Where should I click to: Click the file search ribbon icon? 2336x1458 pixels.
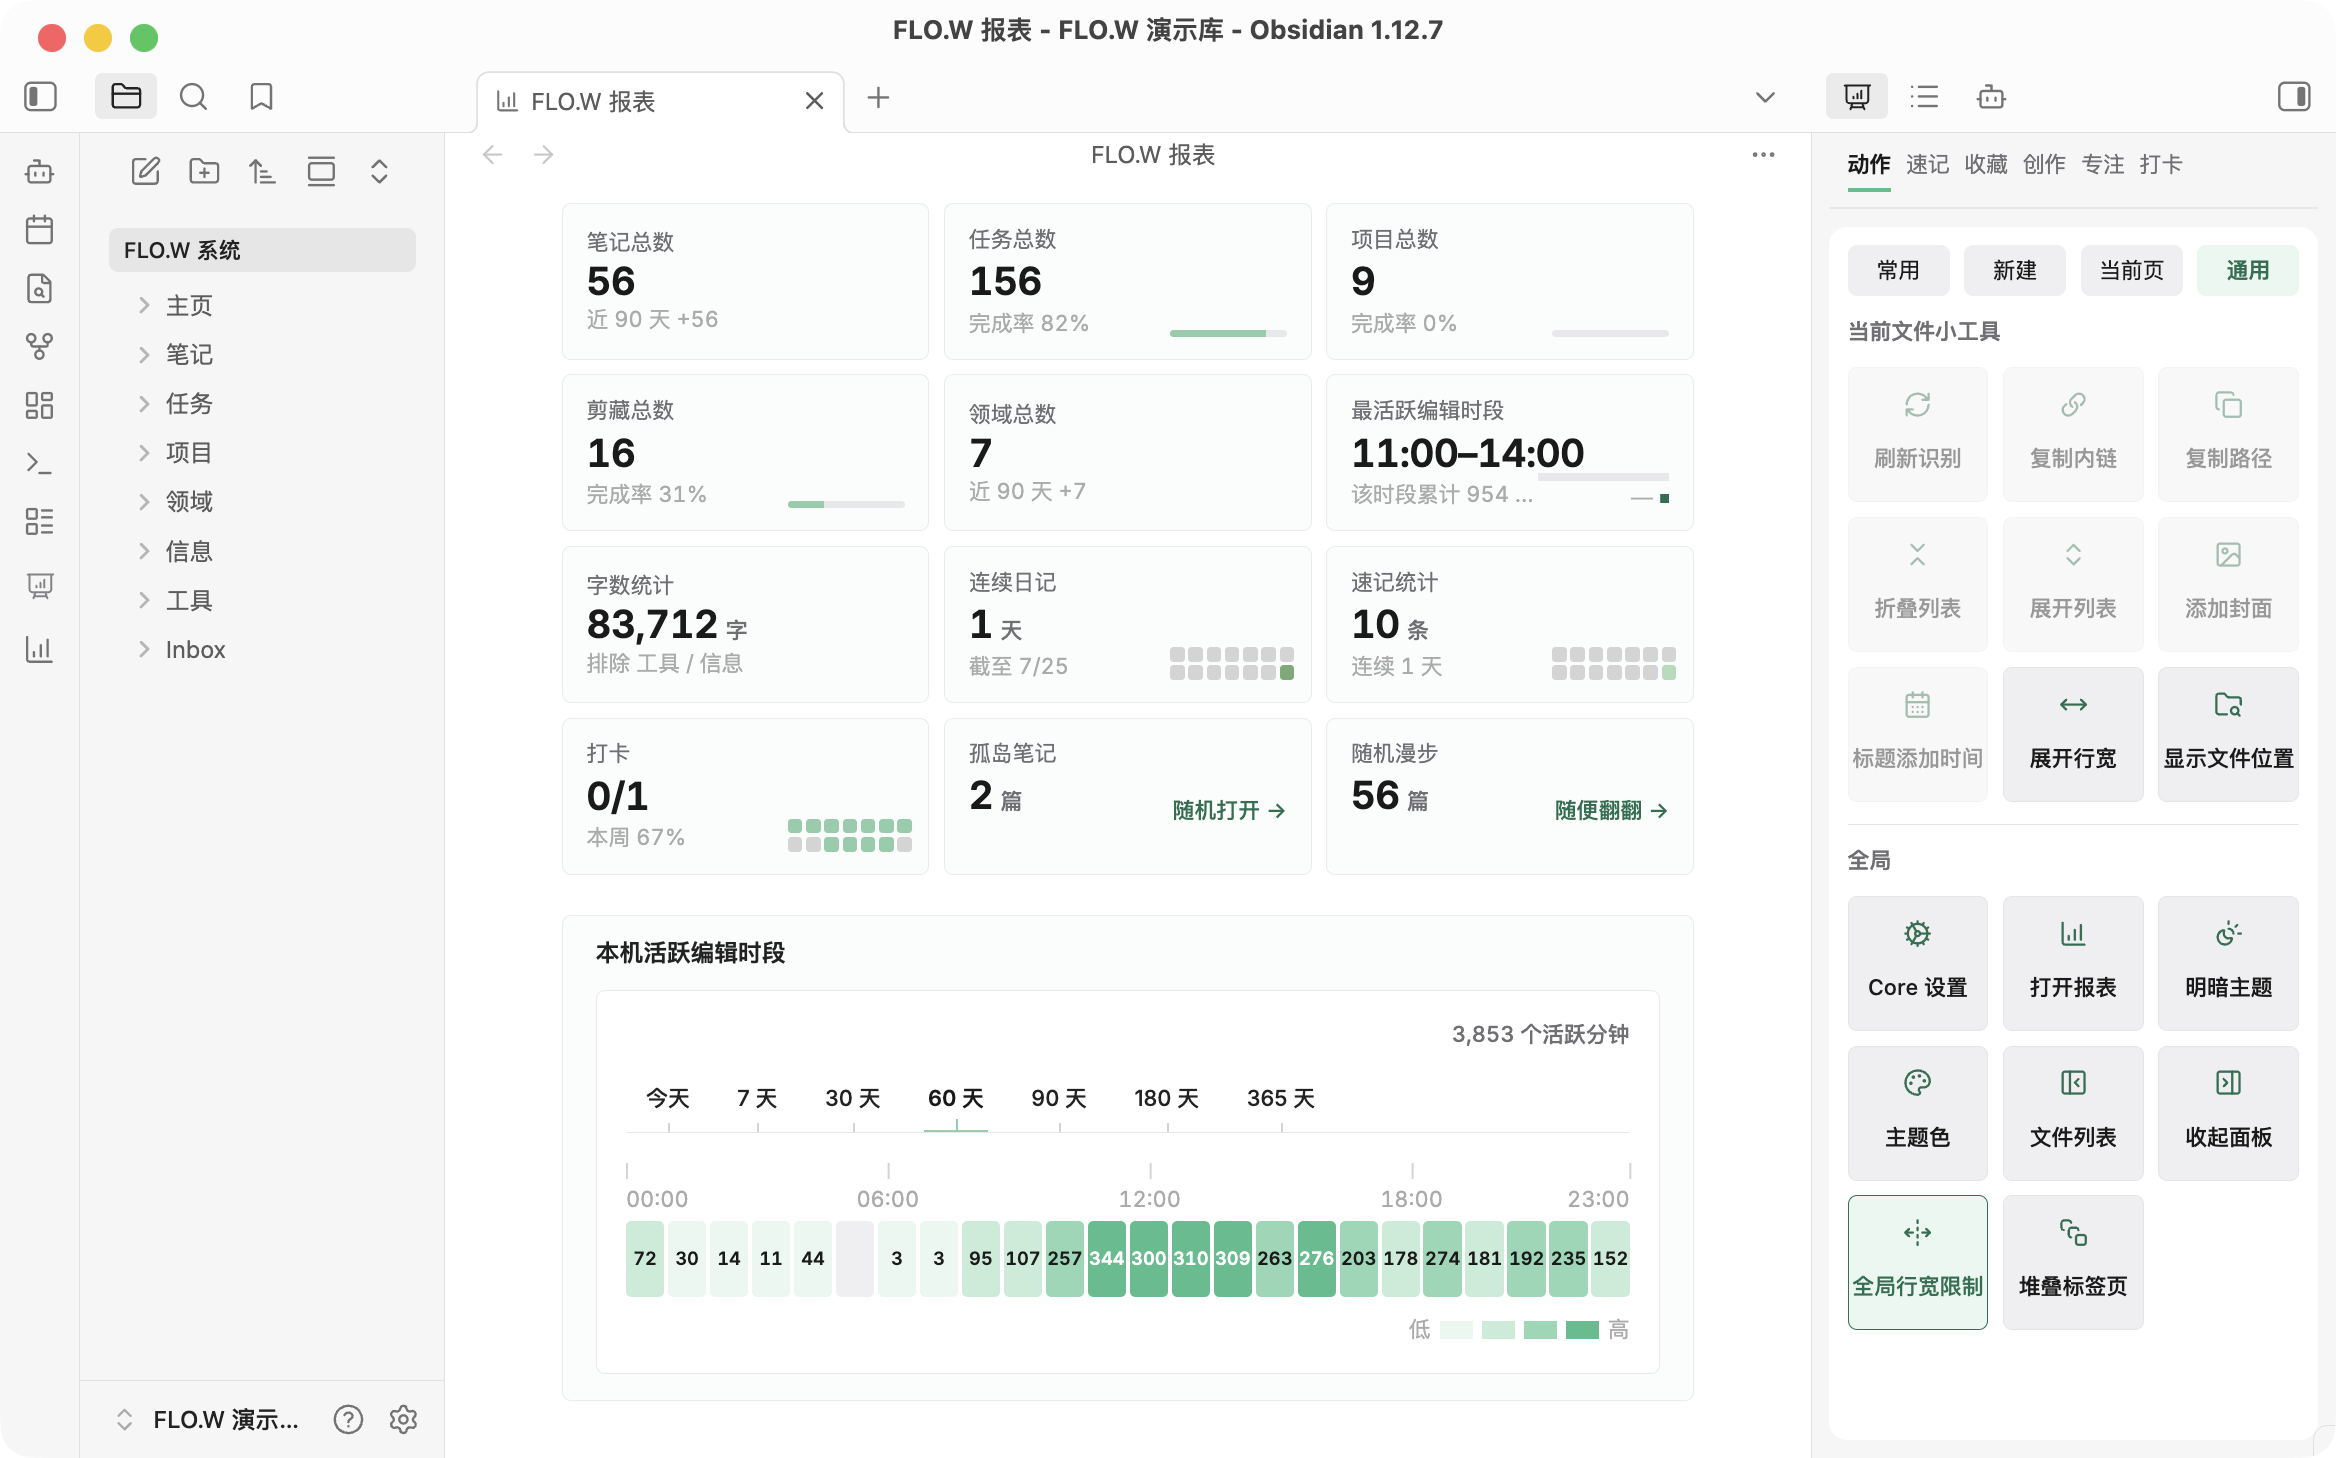(x=40, y=288)
